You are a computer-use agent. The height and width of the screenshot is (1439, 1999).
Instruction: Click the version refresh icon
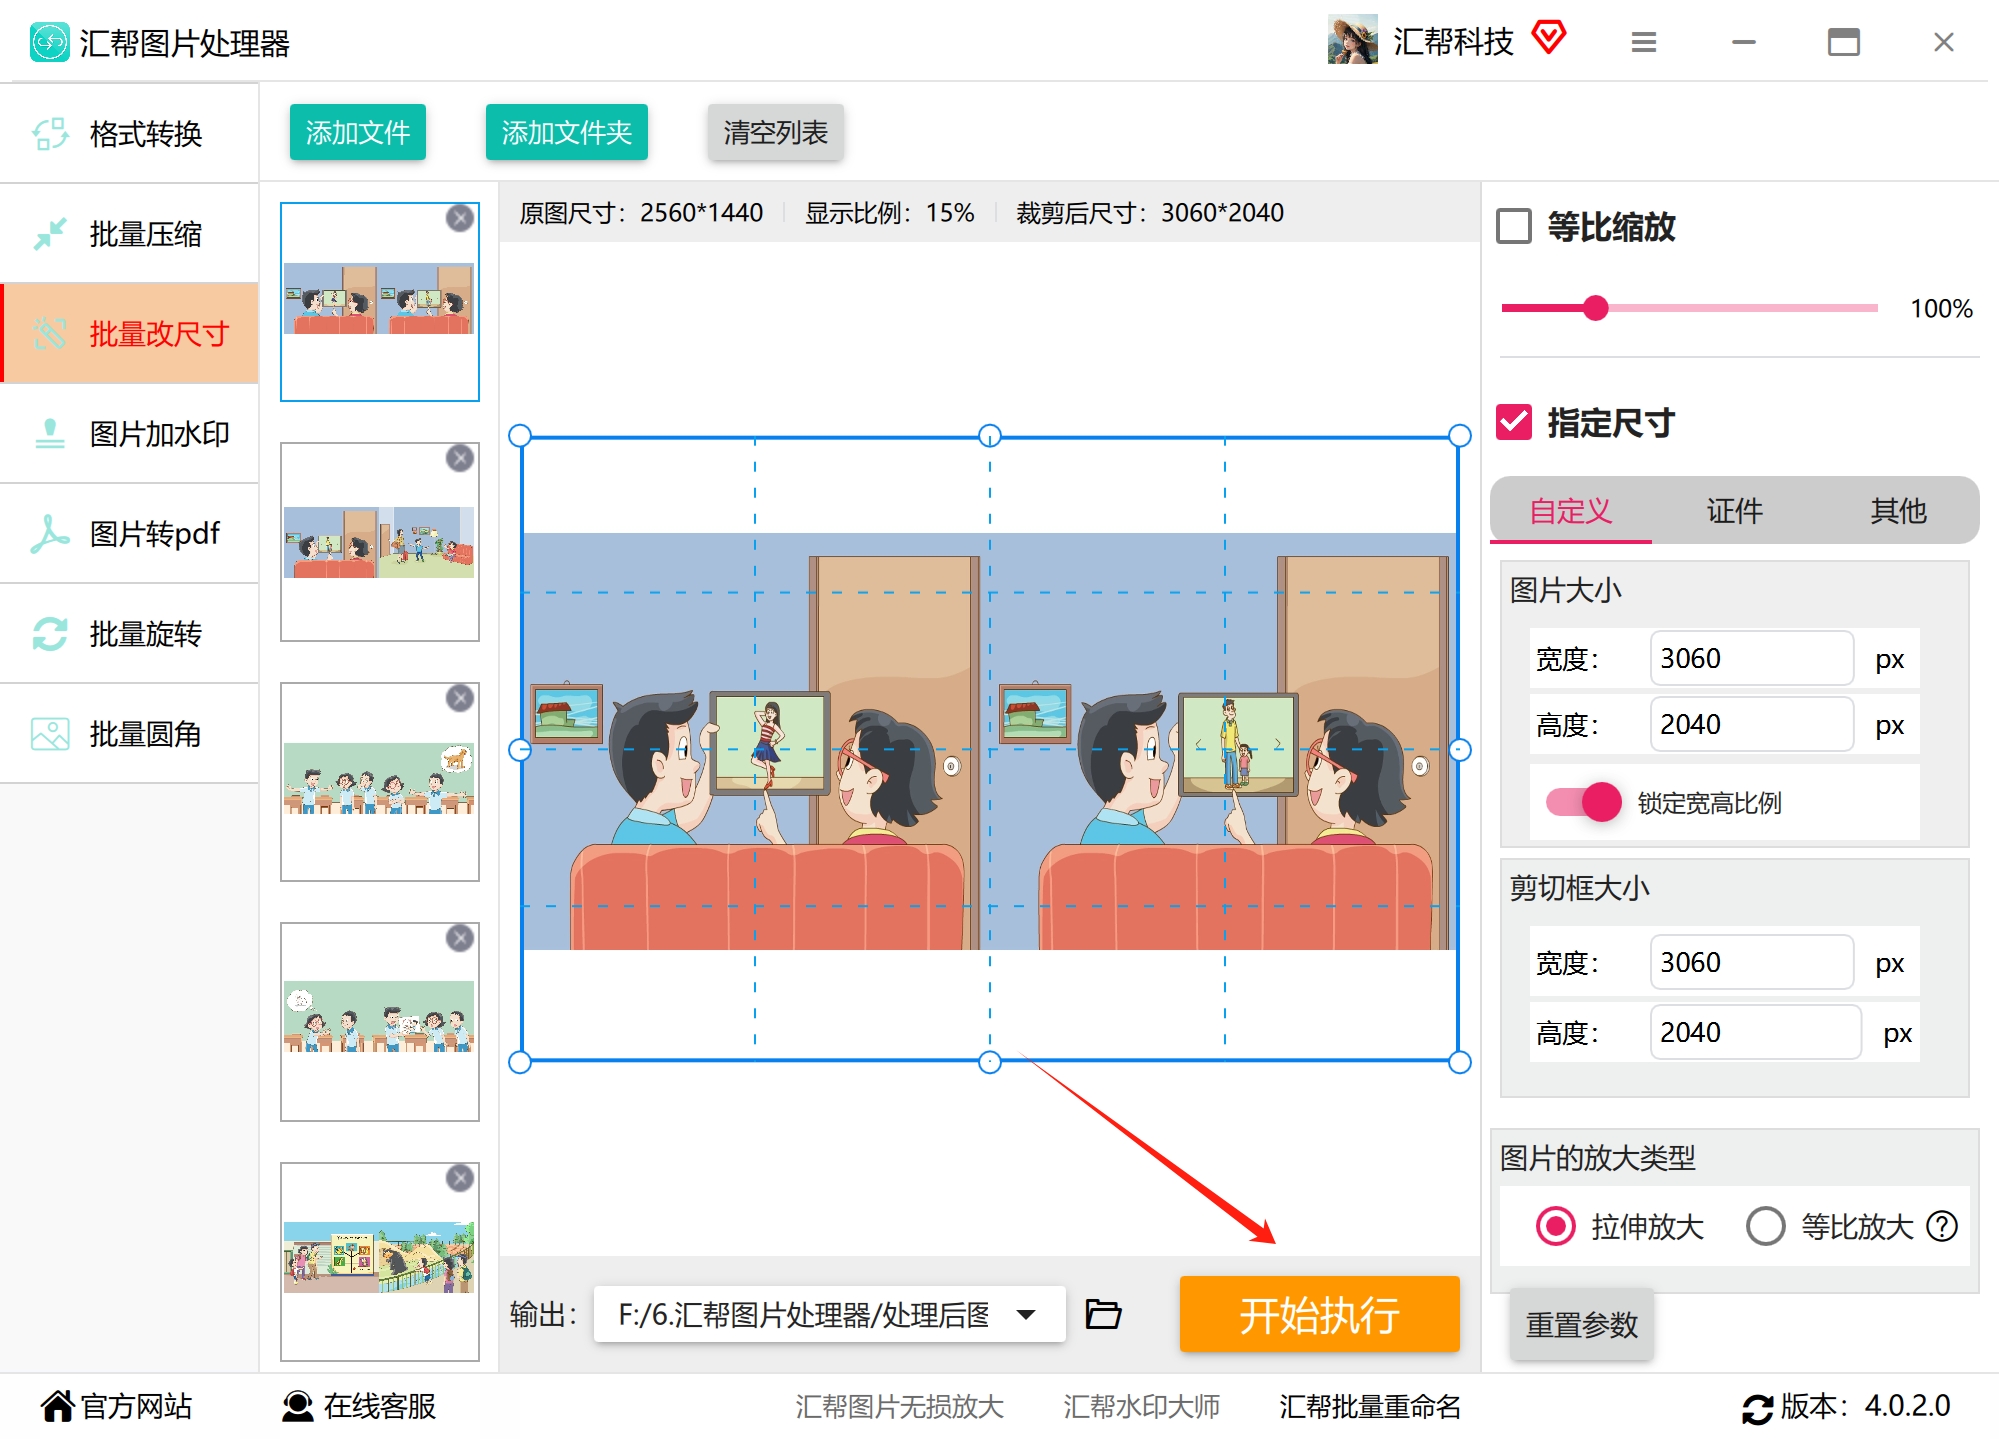[x=1757, y=1408]
